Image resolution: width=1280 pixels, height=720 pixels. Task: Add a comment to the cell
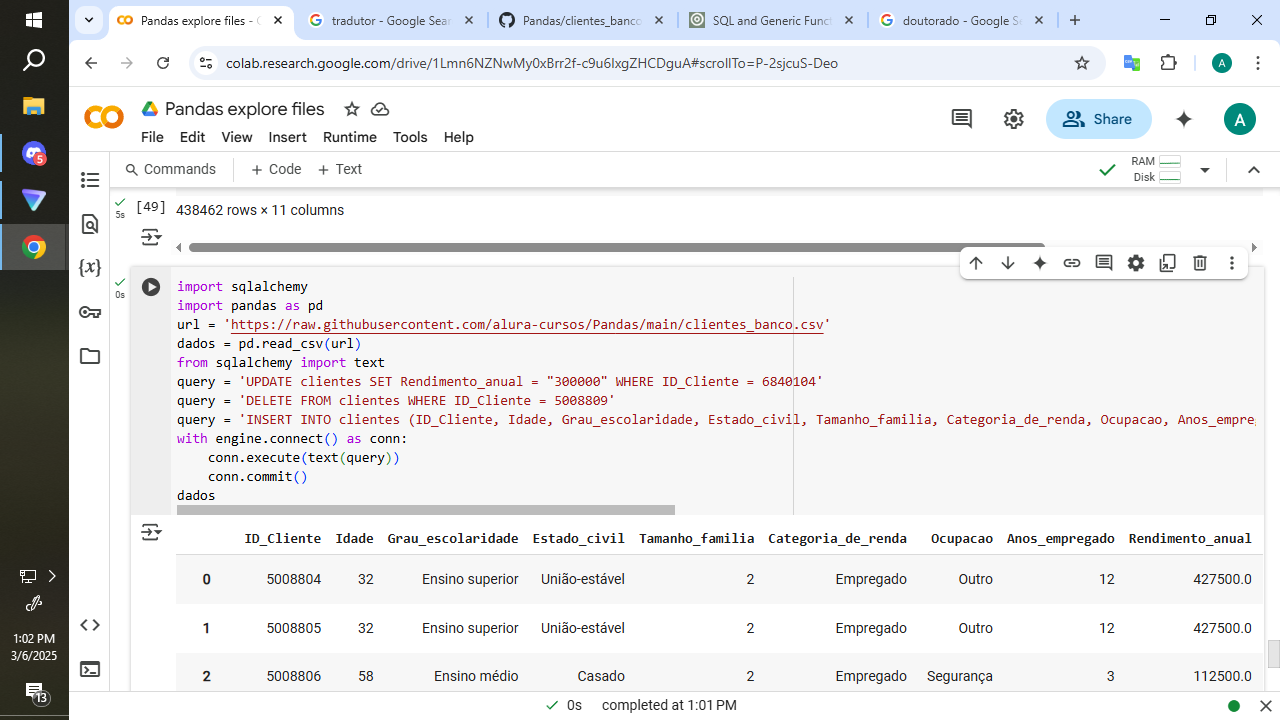pyautogui.click(x=1104, y=263)
